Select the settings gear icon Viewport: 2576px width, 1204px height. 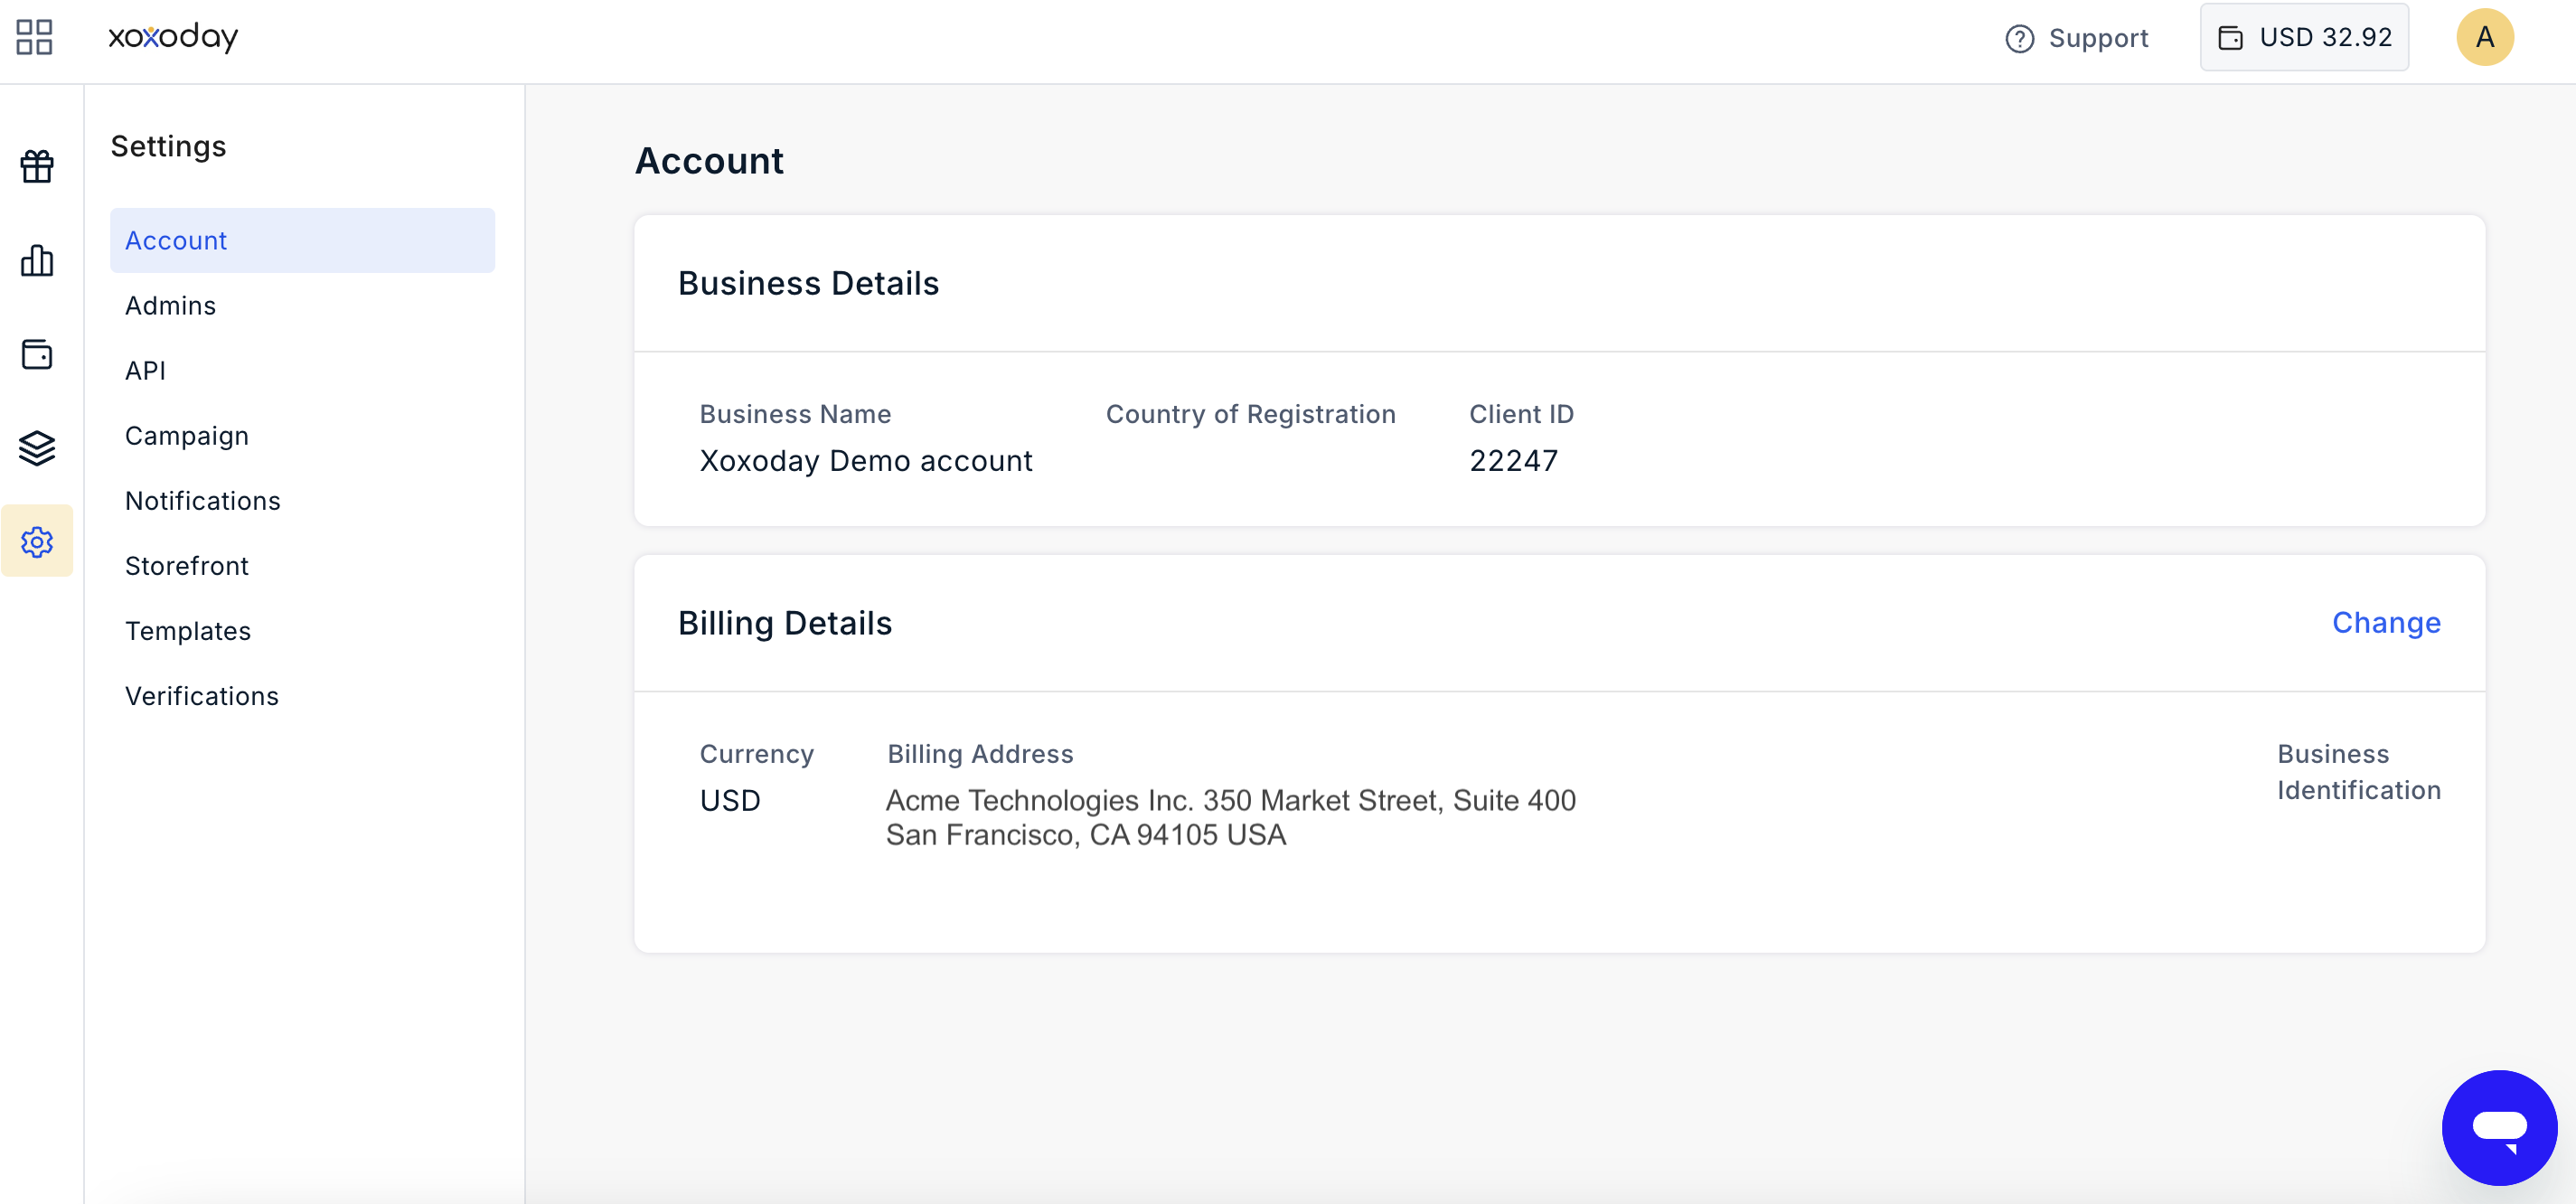pos(37,541)
